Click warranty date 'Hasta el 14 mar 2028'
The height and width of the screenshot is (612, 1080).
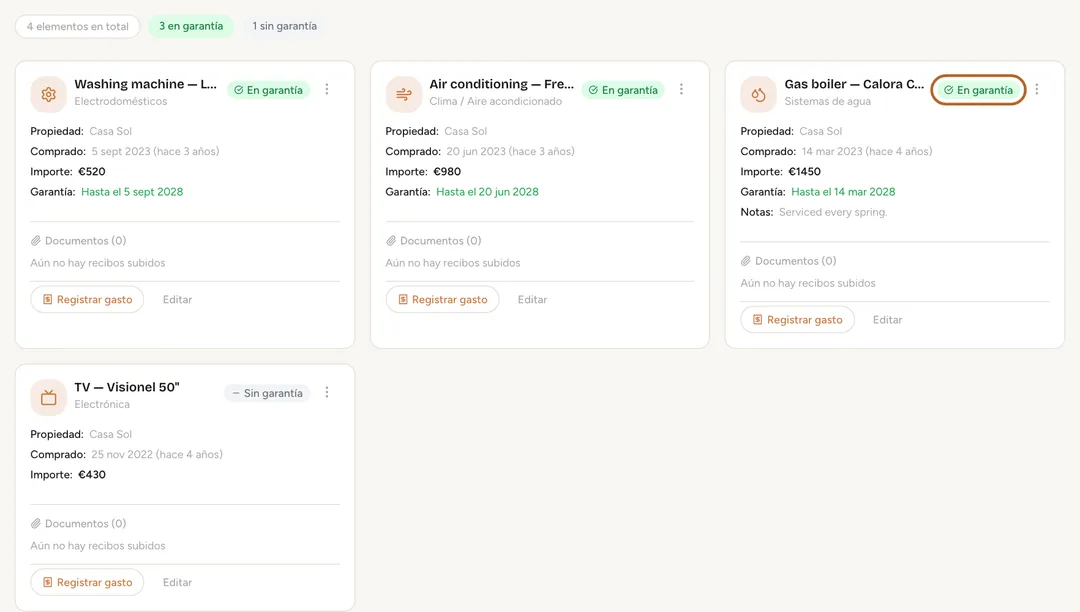coord(843,192)
